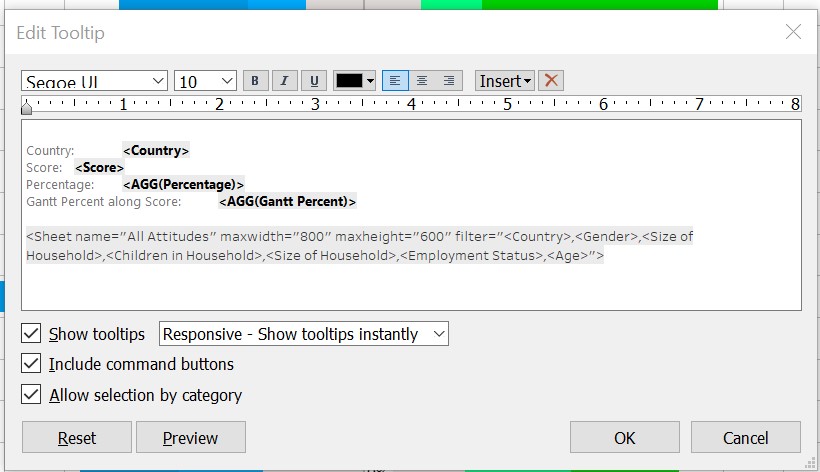Open the Insert menu
The height and width of the screenshot is (472, 820).
505,81
